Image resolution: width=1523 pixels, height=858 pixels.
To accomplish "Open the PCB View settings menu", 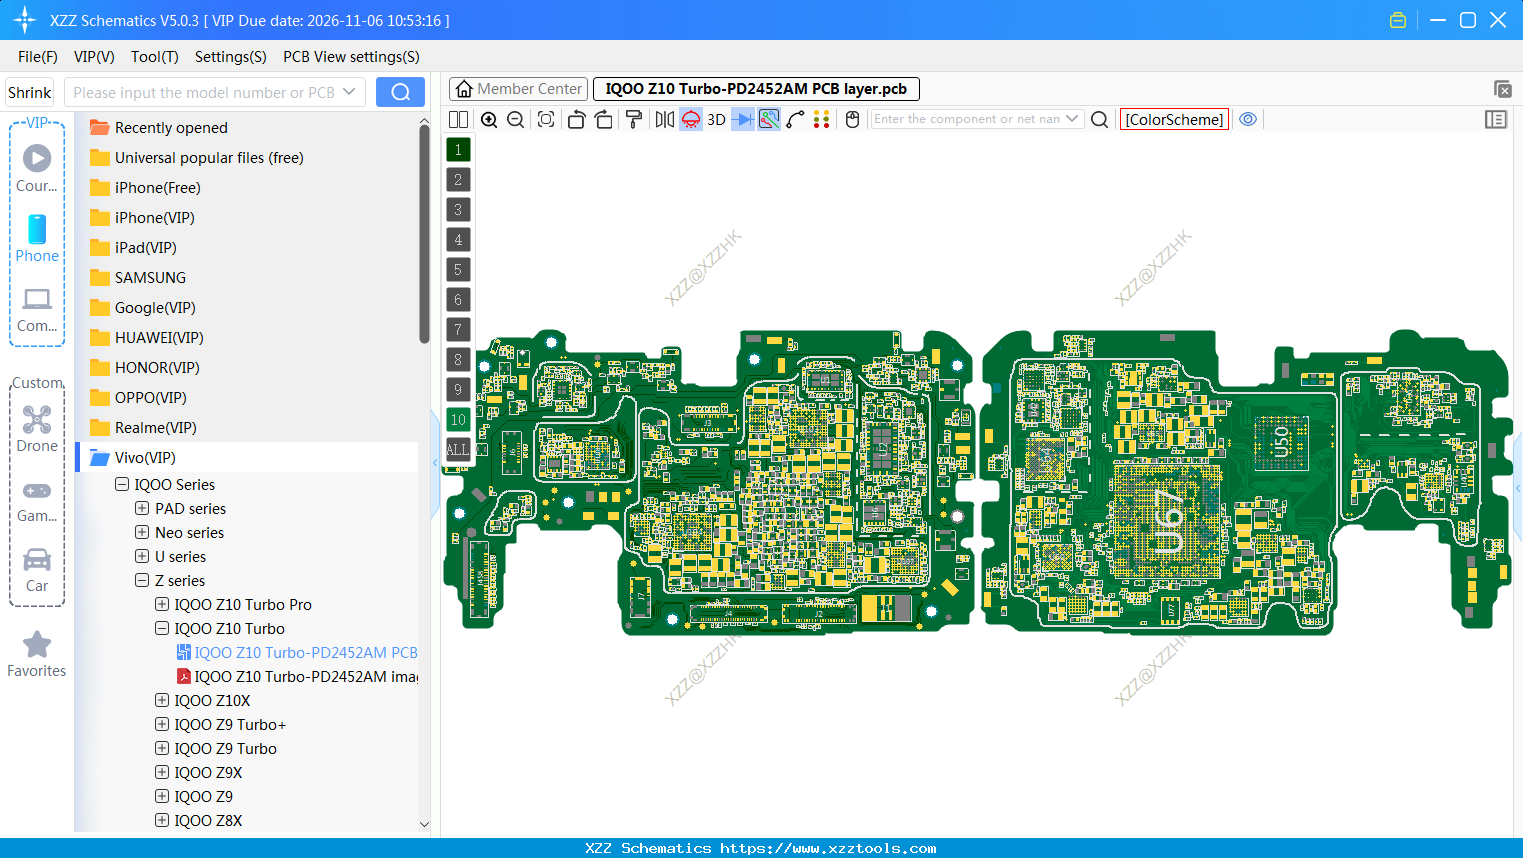I will tap(350, 57).
